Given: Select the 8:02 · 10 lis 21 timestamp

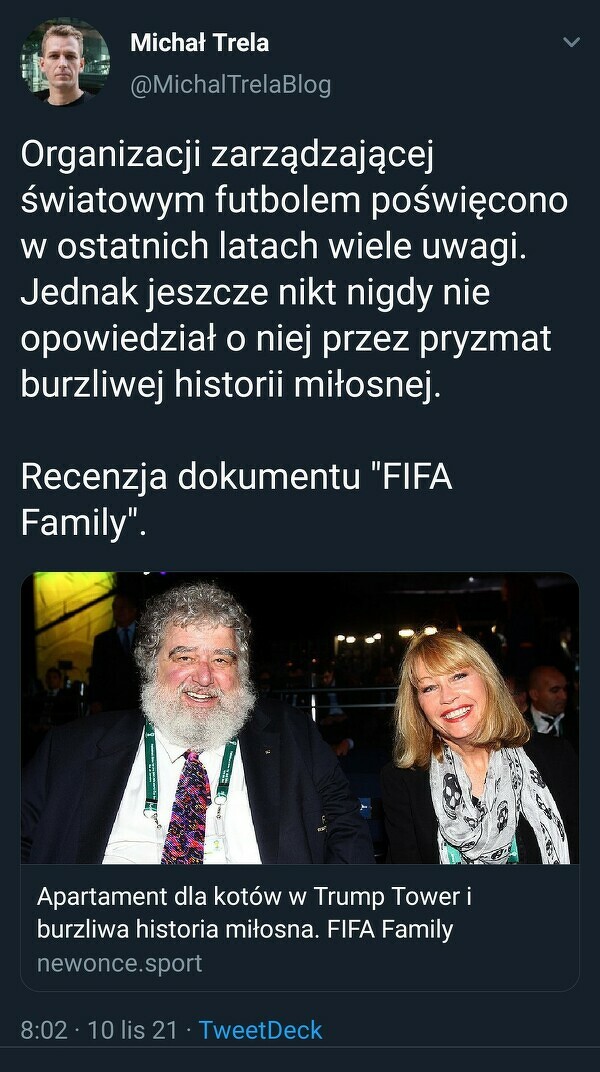Looking at the screenshot, I should tap(98, 1030).
